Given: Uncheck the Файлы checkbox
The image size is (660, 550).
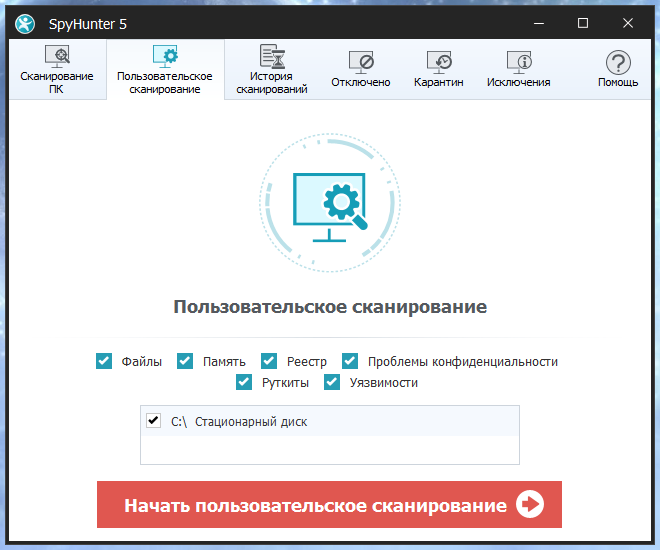Looking at the screenshot, I should [x=104, y=361].
